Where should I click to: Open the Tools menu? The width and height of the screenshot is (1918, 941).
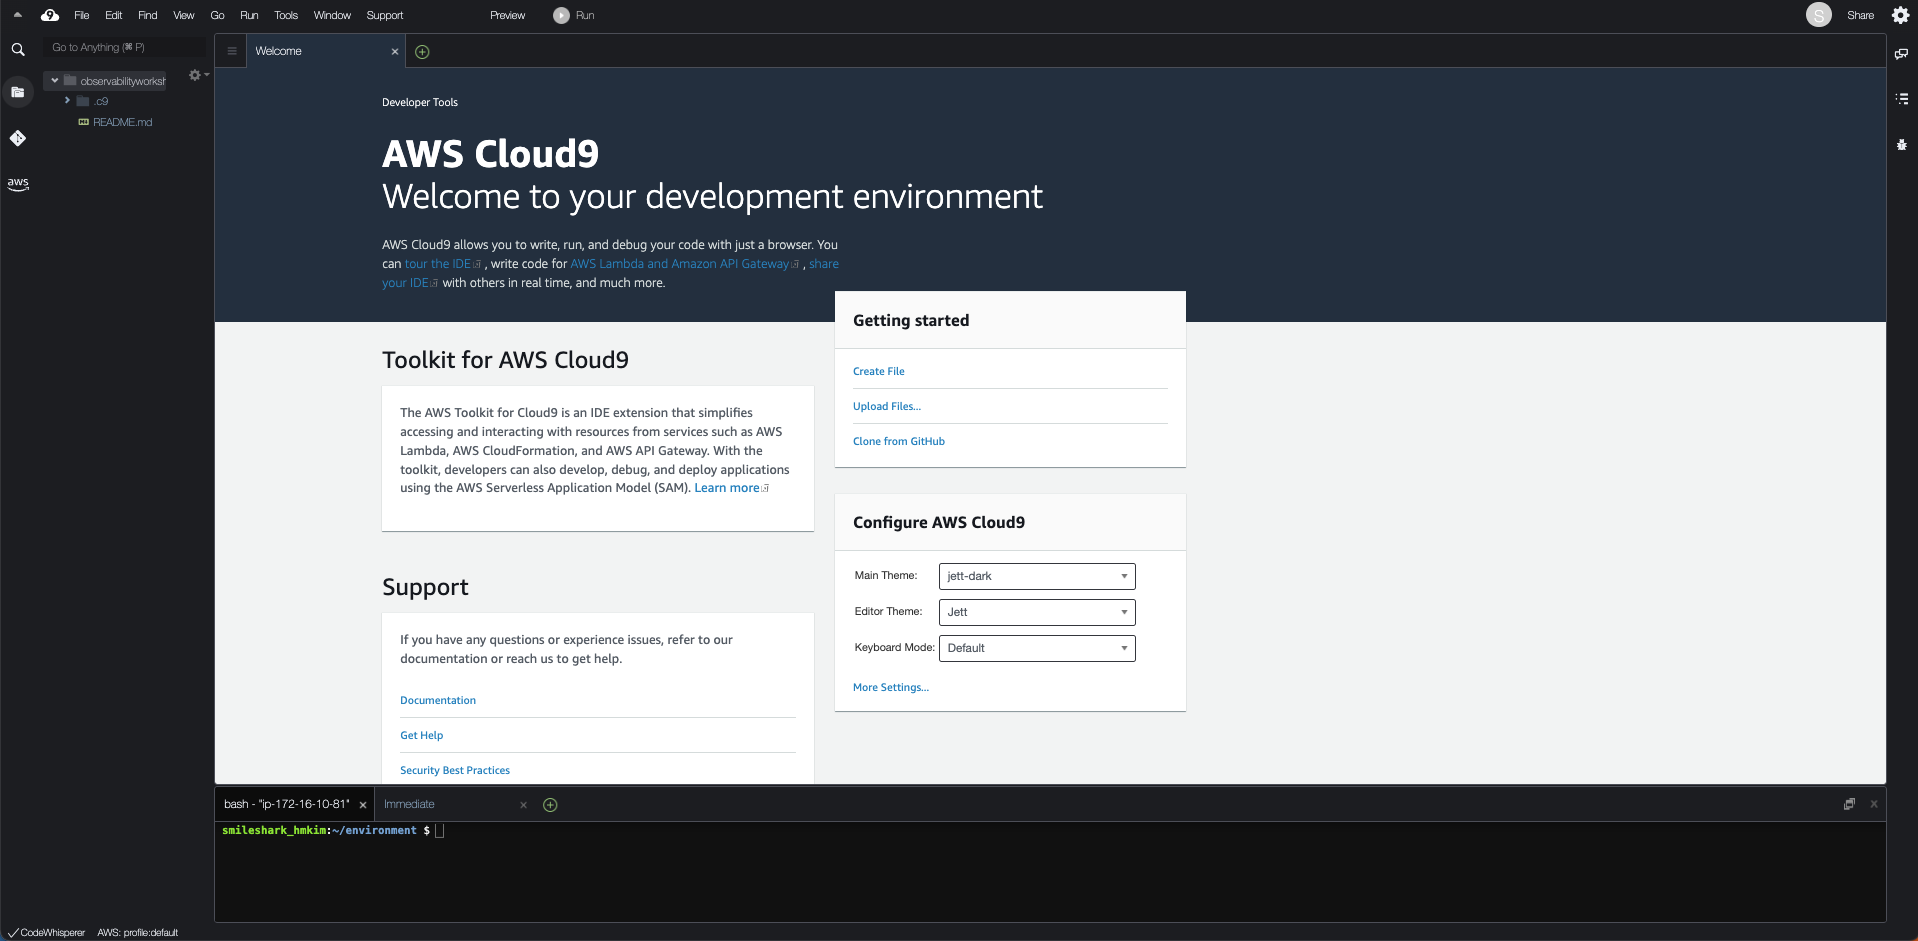(x=286, y=15)
